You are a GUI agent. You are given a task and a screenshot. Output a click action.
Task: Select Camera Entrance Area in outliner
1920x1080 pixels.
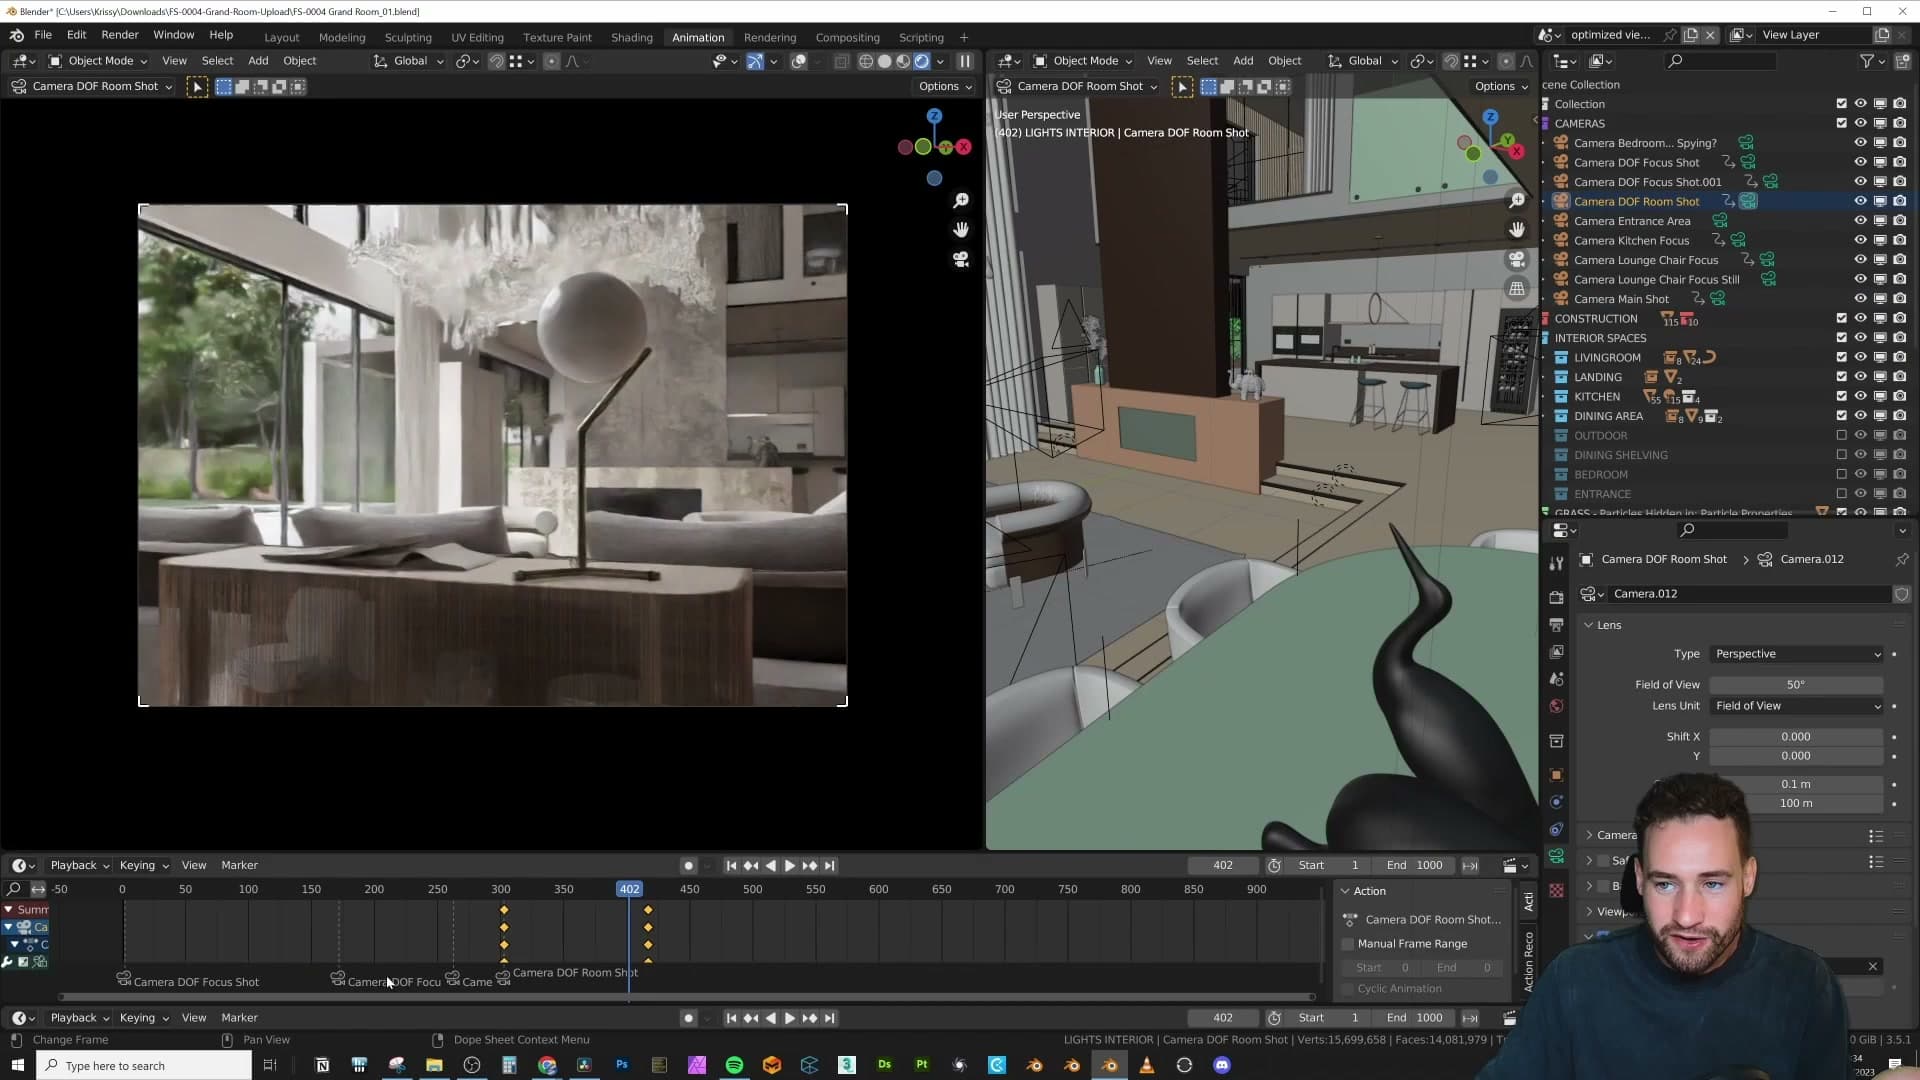coord(1632,221)
